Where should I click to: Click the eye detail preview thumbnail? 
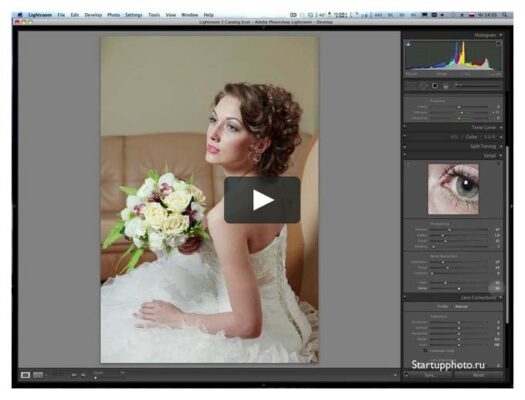453,189
